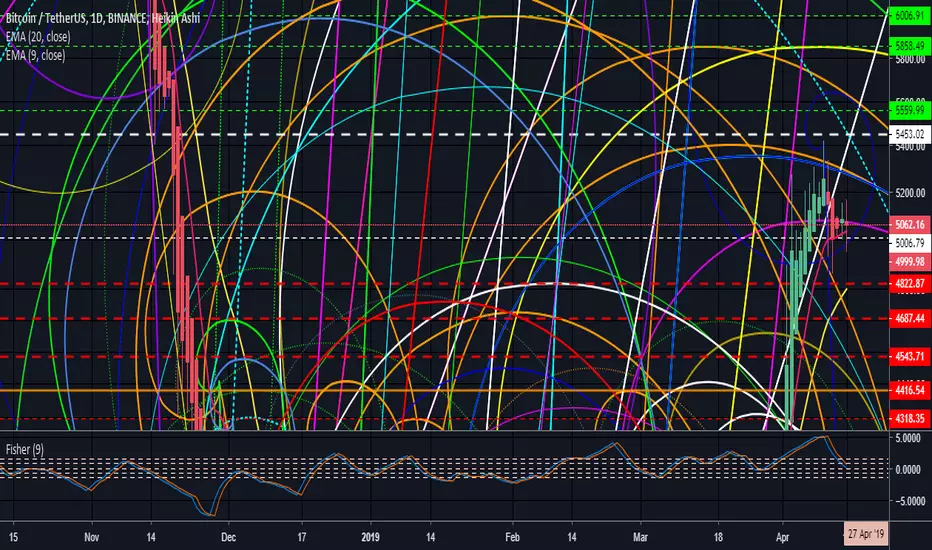Viewport: 932px width, 550px height.
Task: Click the 5200.00 price axis value
Action: (910, 193)
